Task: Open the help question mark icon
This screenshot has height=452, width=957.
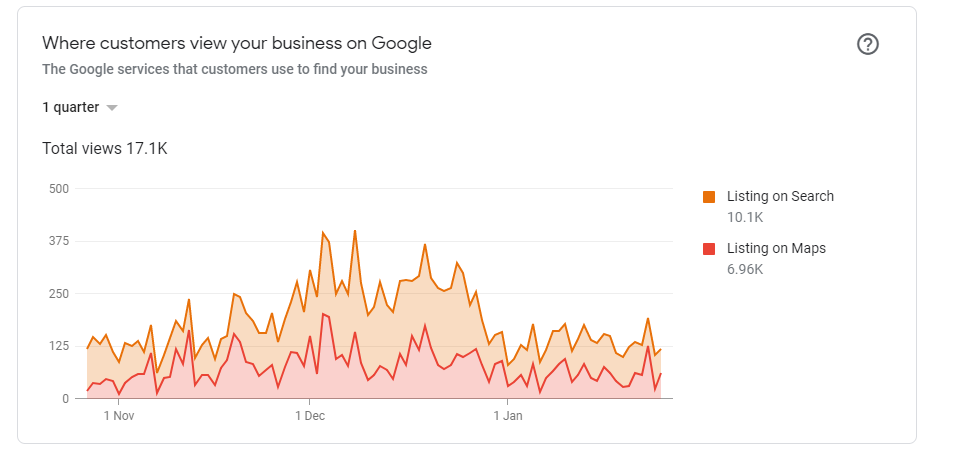Action: tap(867, 45)
